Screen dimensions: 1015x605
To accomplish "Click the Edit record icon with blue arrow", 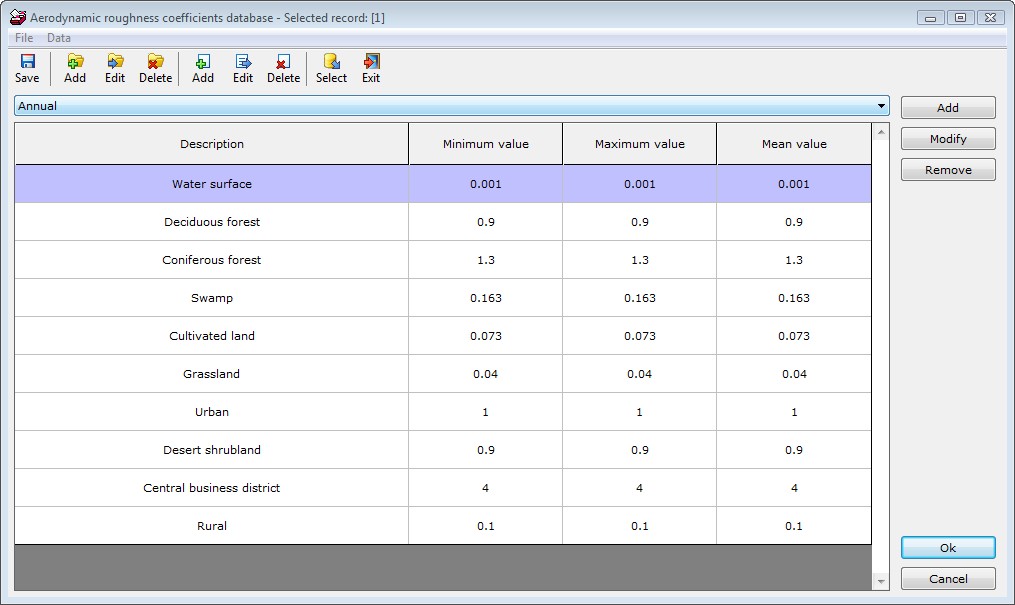I will (x=243, y=62).
